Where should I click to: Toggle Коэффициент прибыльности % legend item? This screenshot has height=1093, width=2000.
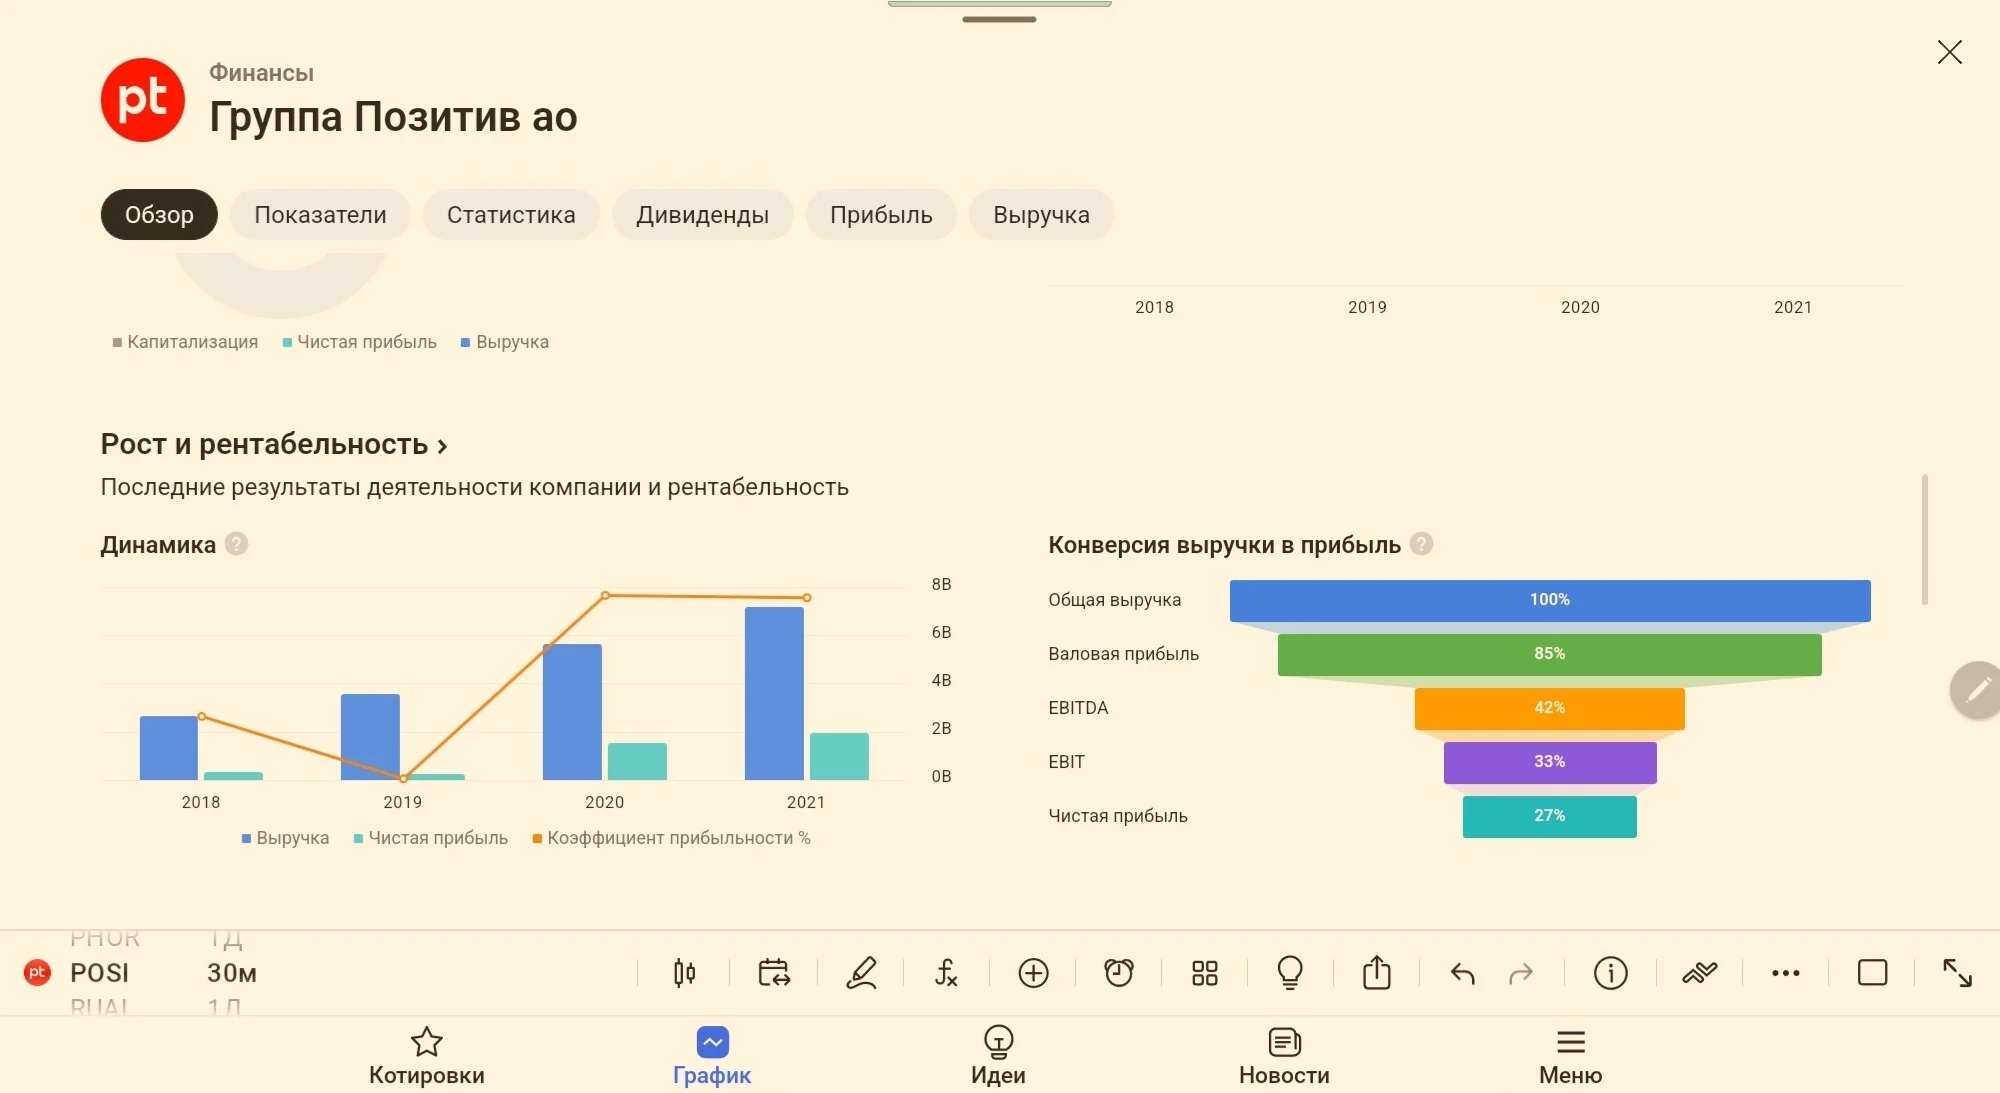[672, 838]
